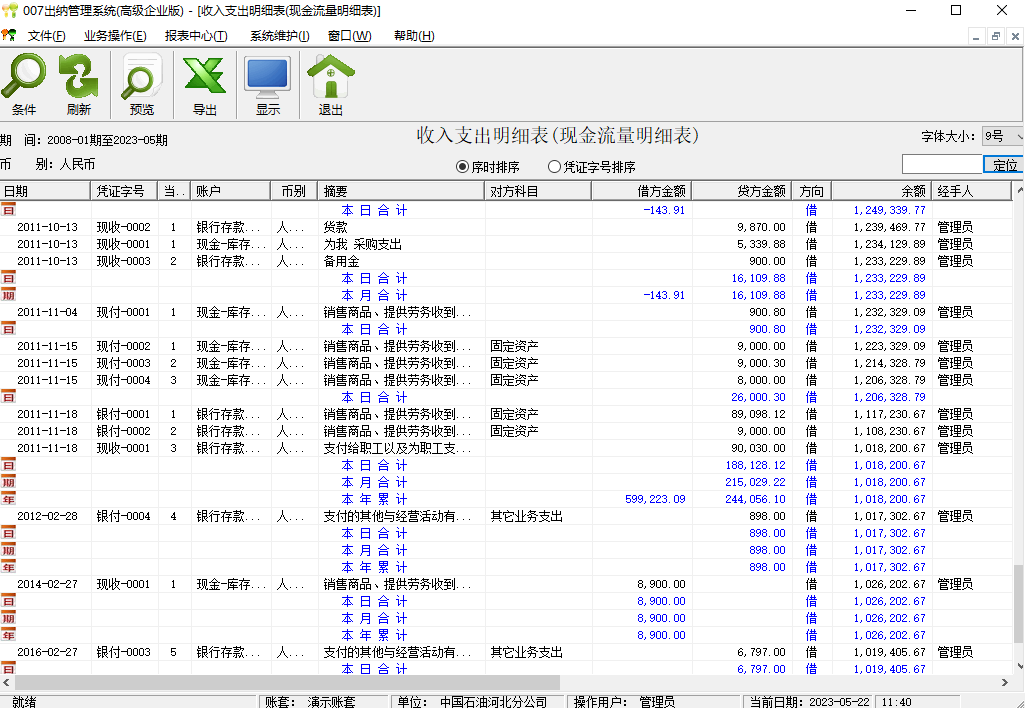Open the 字体大小 font size dropdown

[1004, 136]
